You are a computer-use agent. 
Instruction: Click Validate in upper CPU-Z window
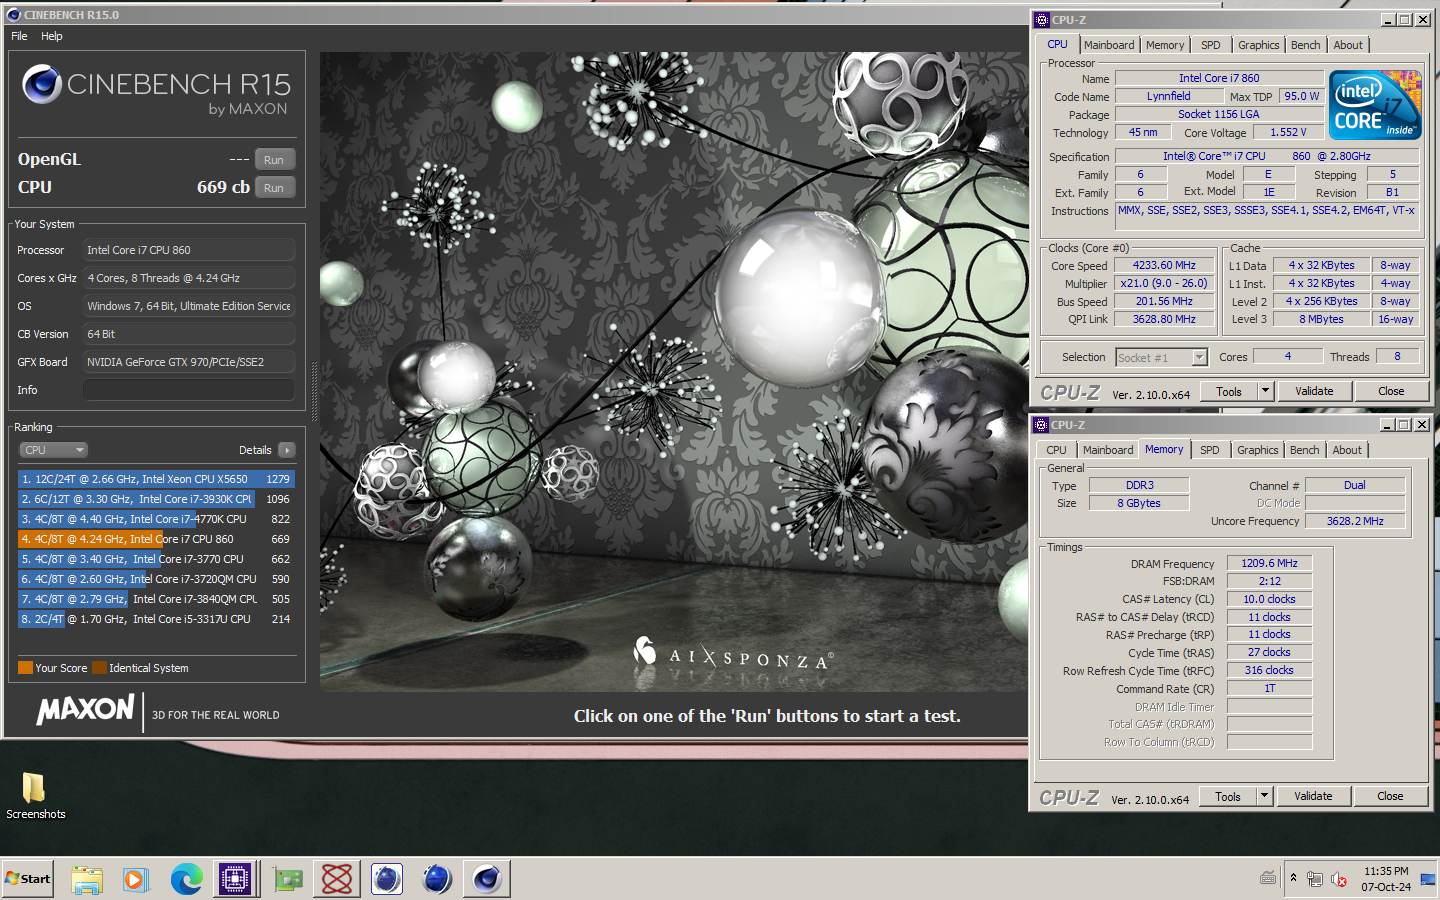(1314, 391)
